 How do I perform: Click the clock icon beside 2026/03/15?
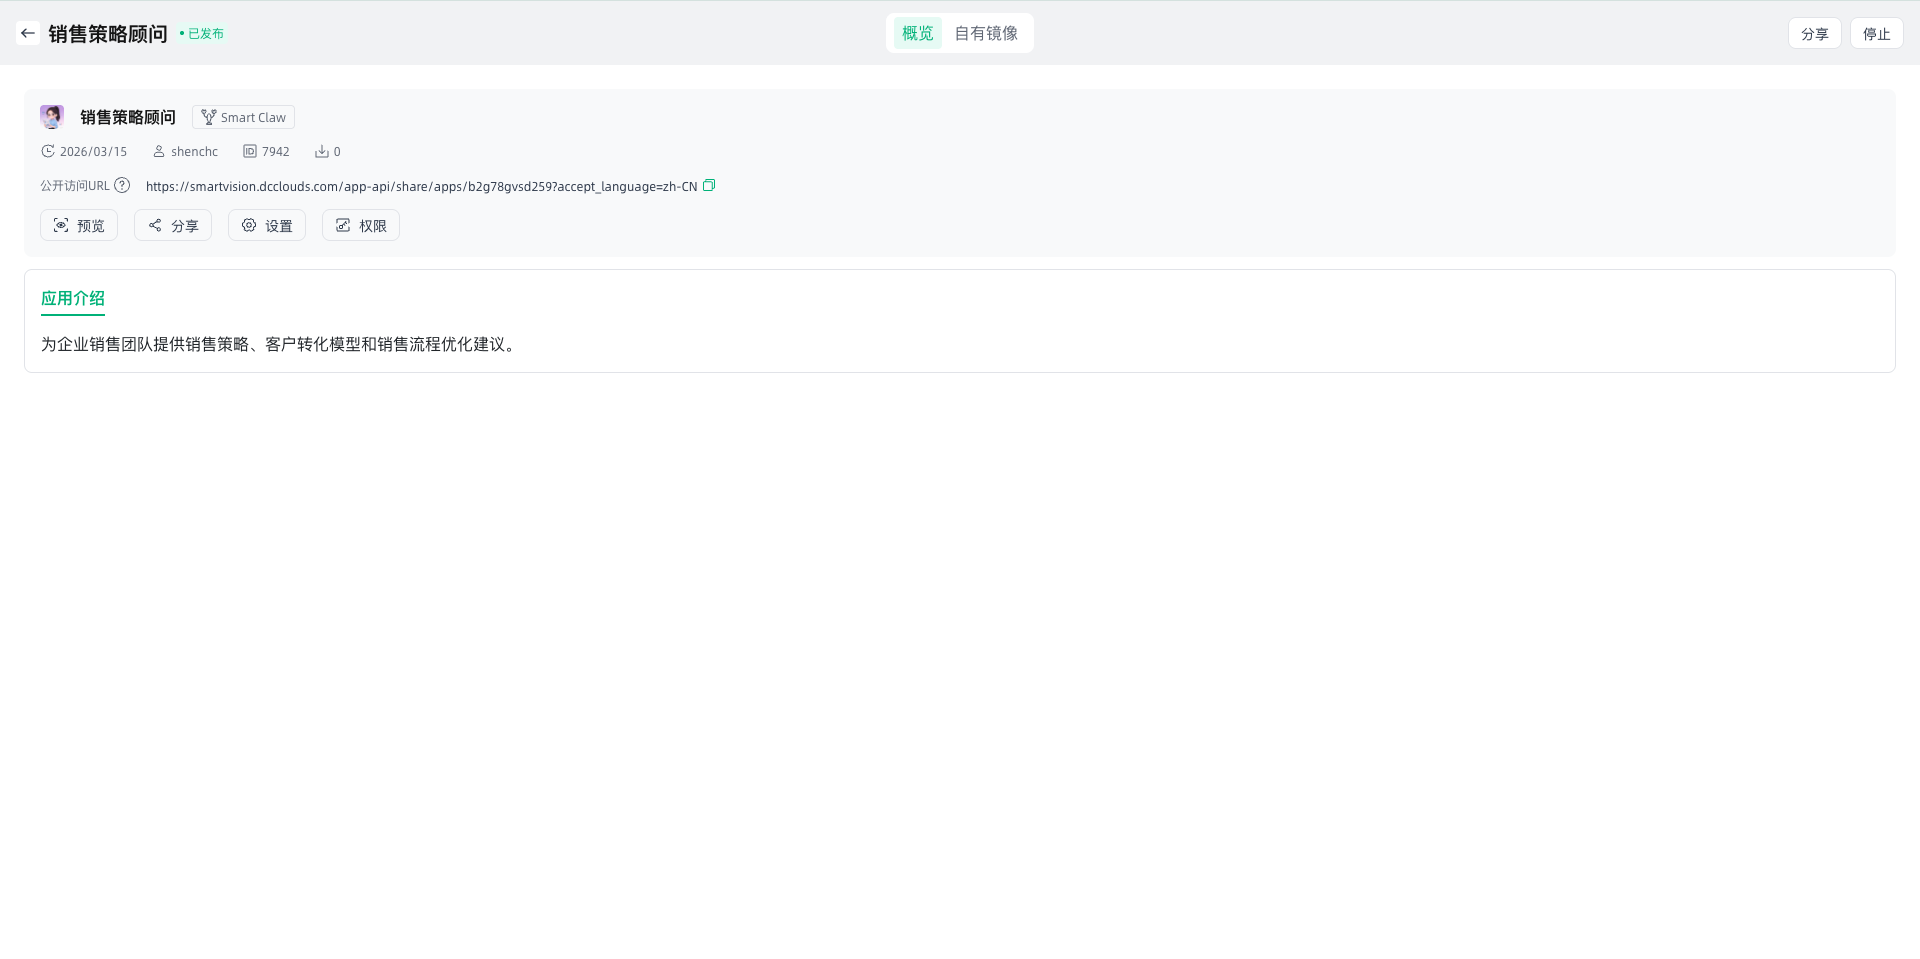(x=47, y=151)
